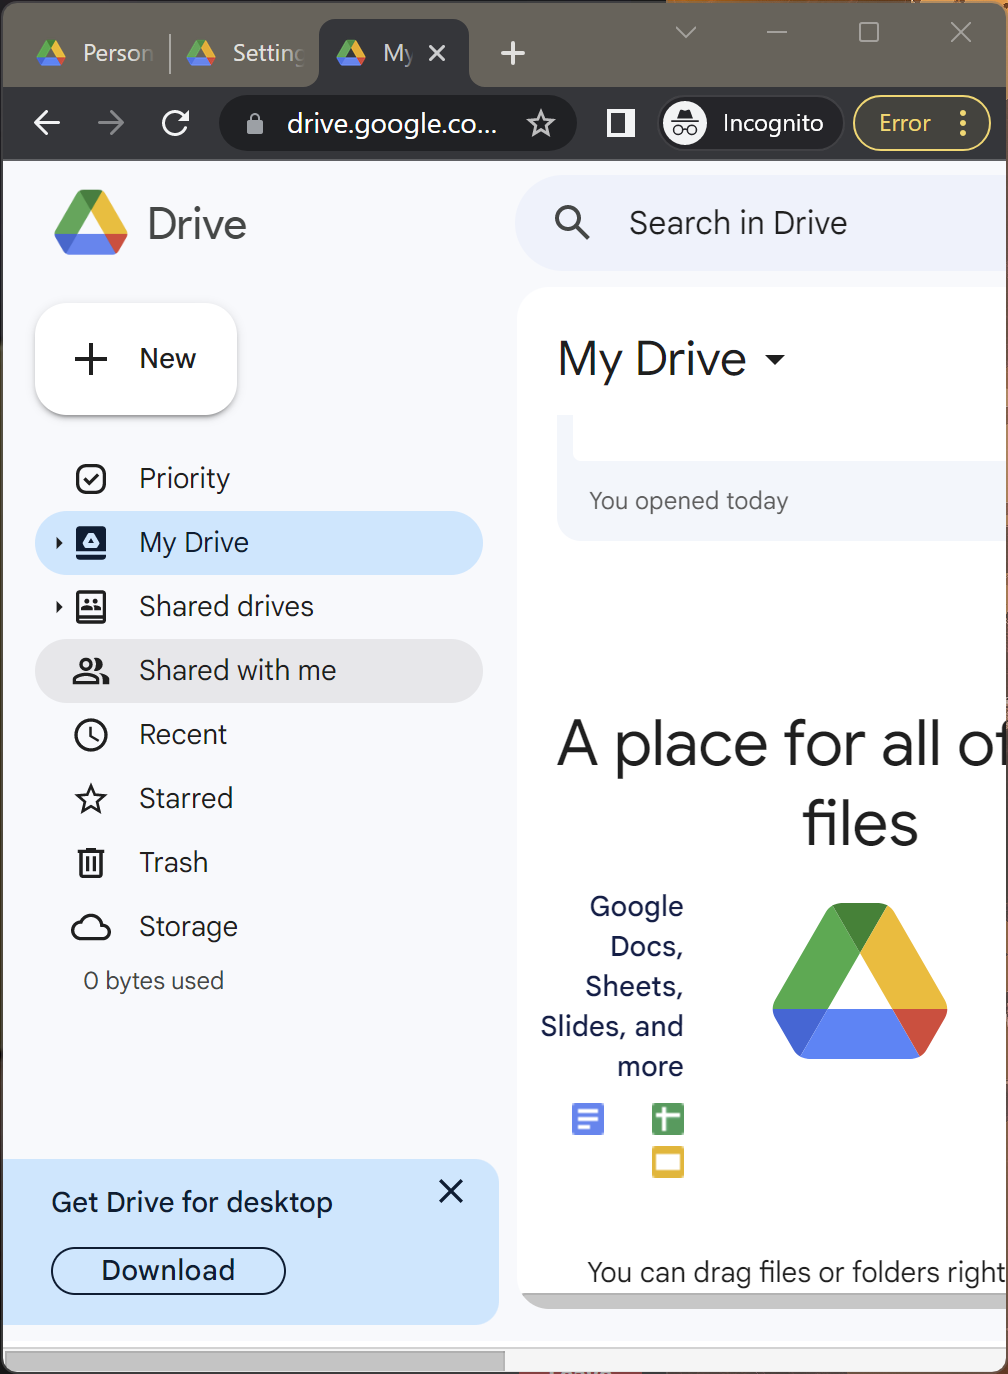Reload the current page
Viewport: 1008px width, 1374px height.
pos(176,124)
